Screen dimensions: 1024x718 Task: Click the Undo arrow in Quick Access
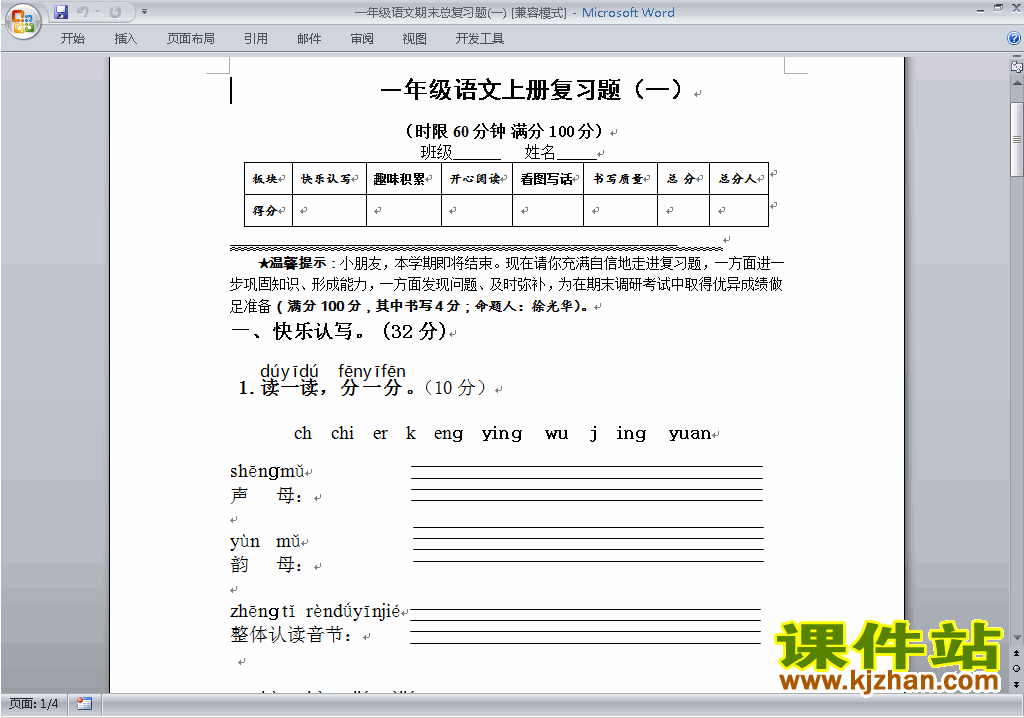[82, 12]
